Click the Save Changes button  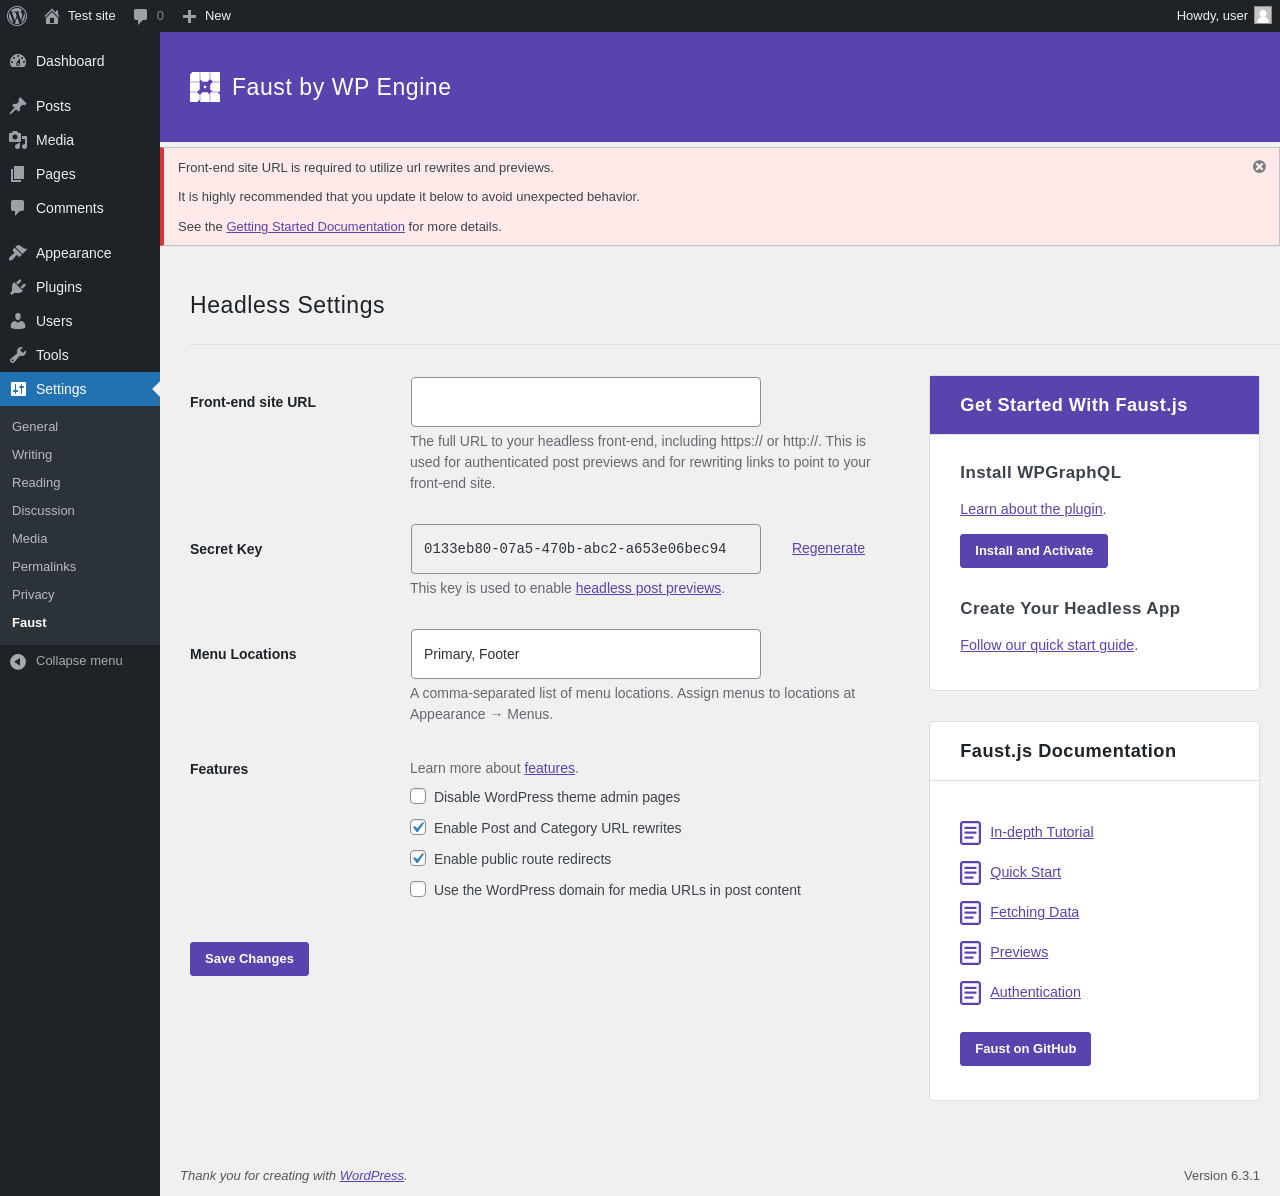[249, 959]
